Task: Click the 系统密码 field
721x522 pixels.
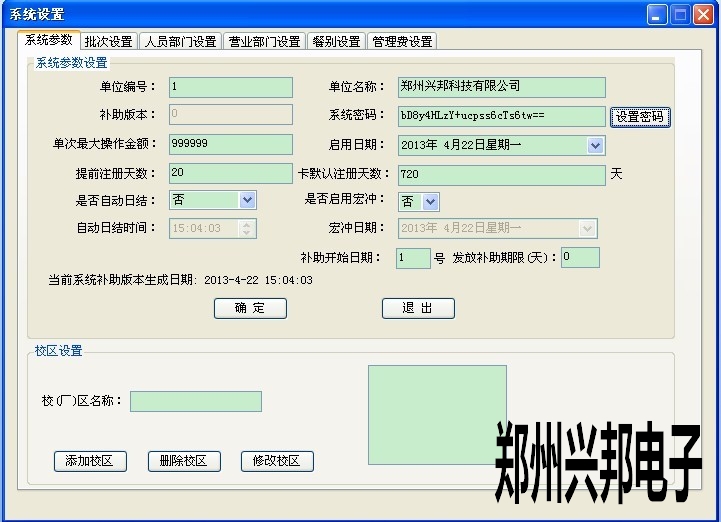Action: tap(502, 116)
